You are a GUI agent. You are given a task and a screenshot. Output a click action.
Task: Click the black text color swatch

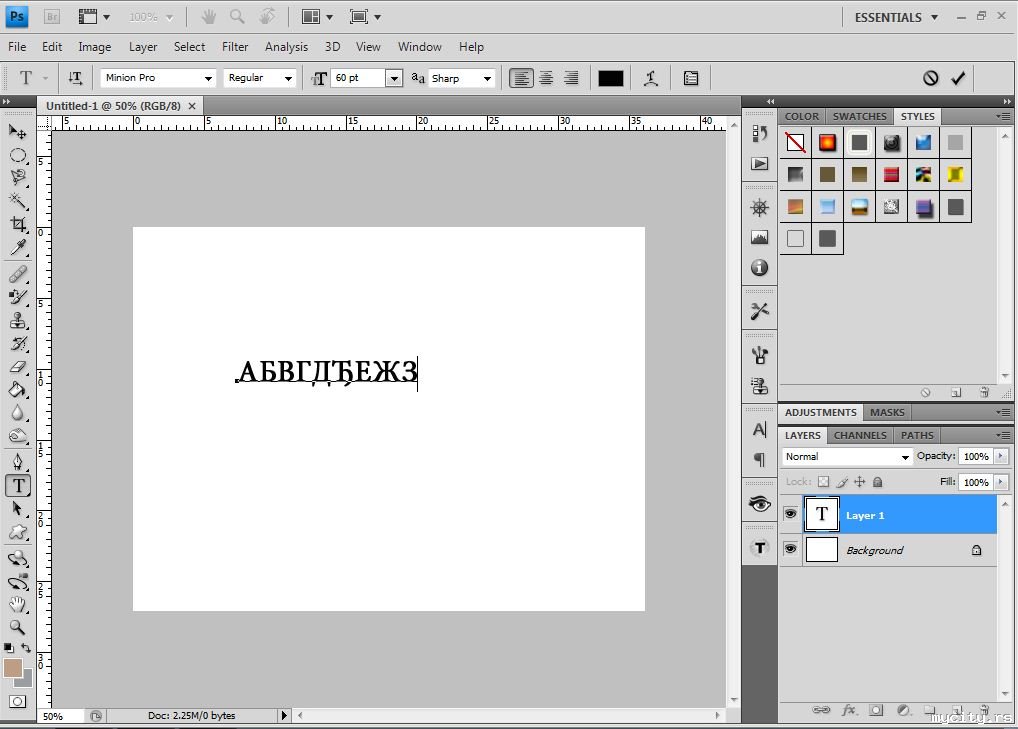tap(610, 78)
